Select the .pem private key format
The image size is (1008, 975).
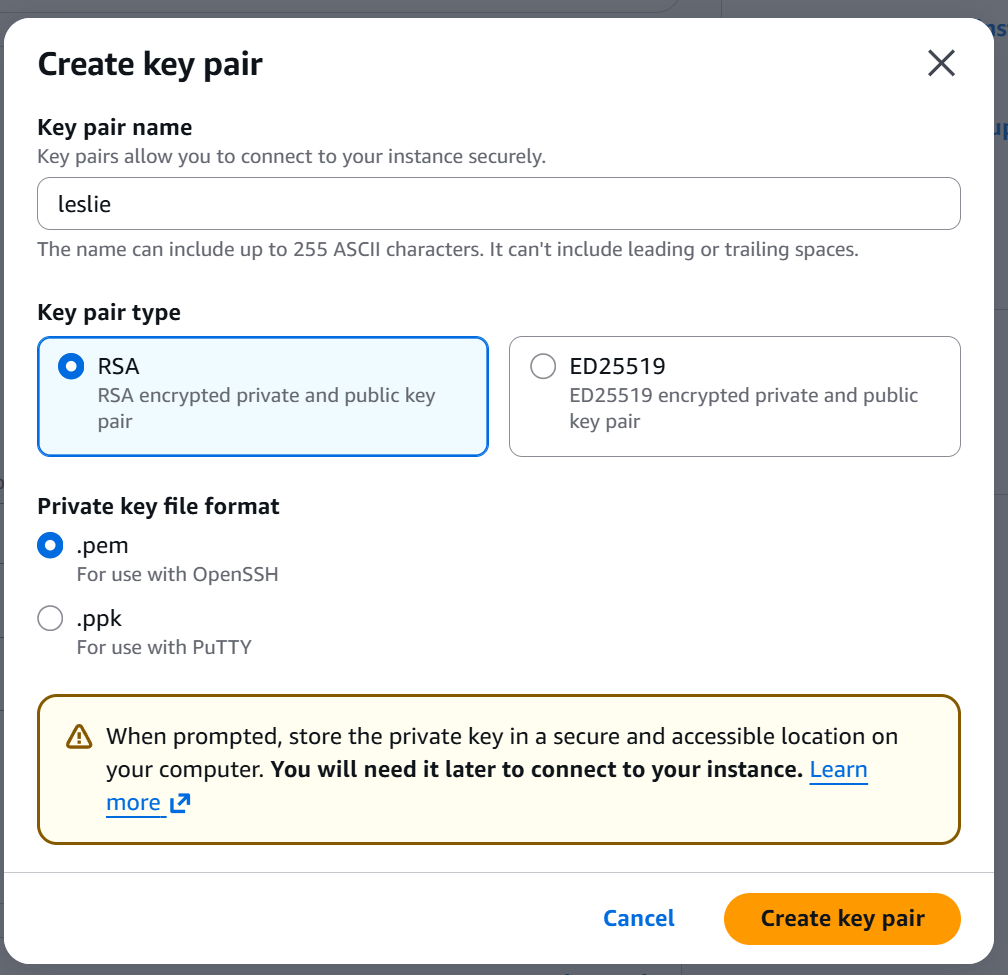50,546
